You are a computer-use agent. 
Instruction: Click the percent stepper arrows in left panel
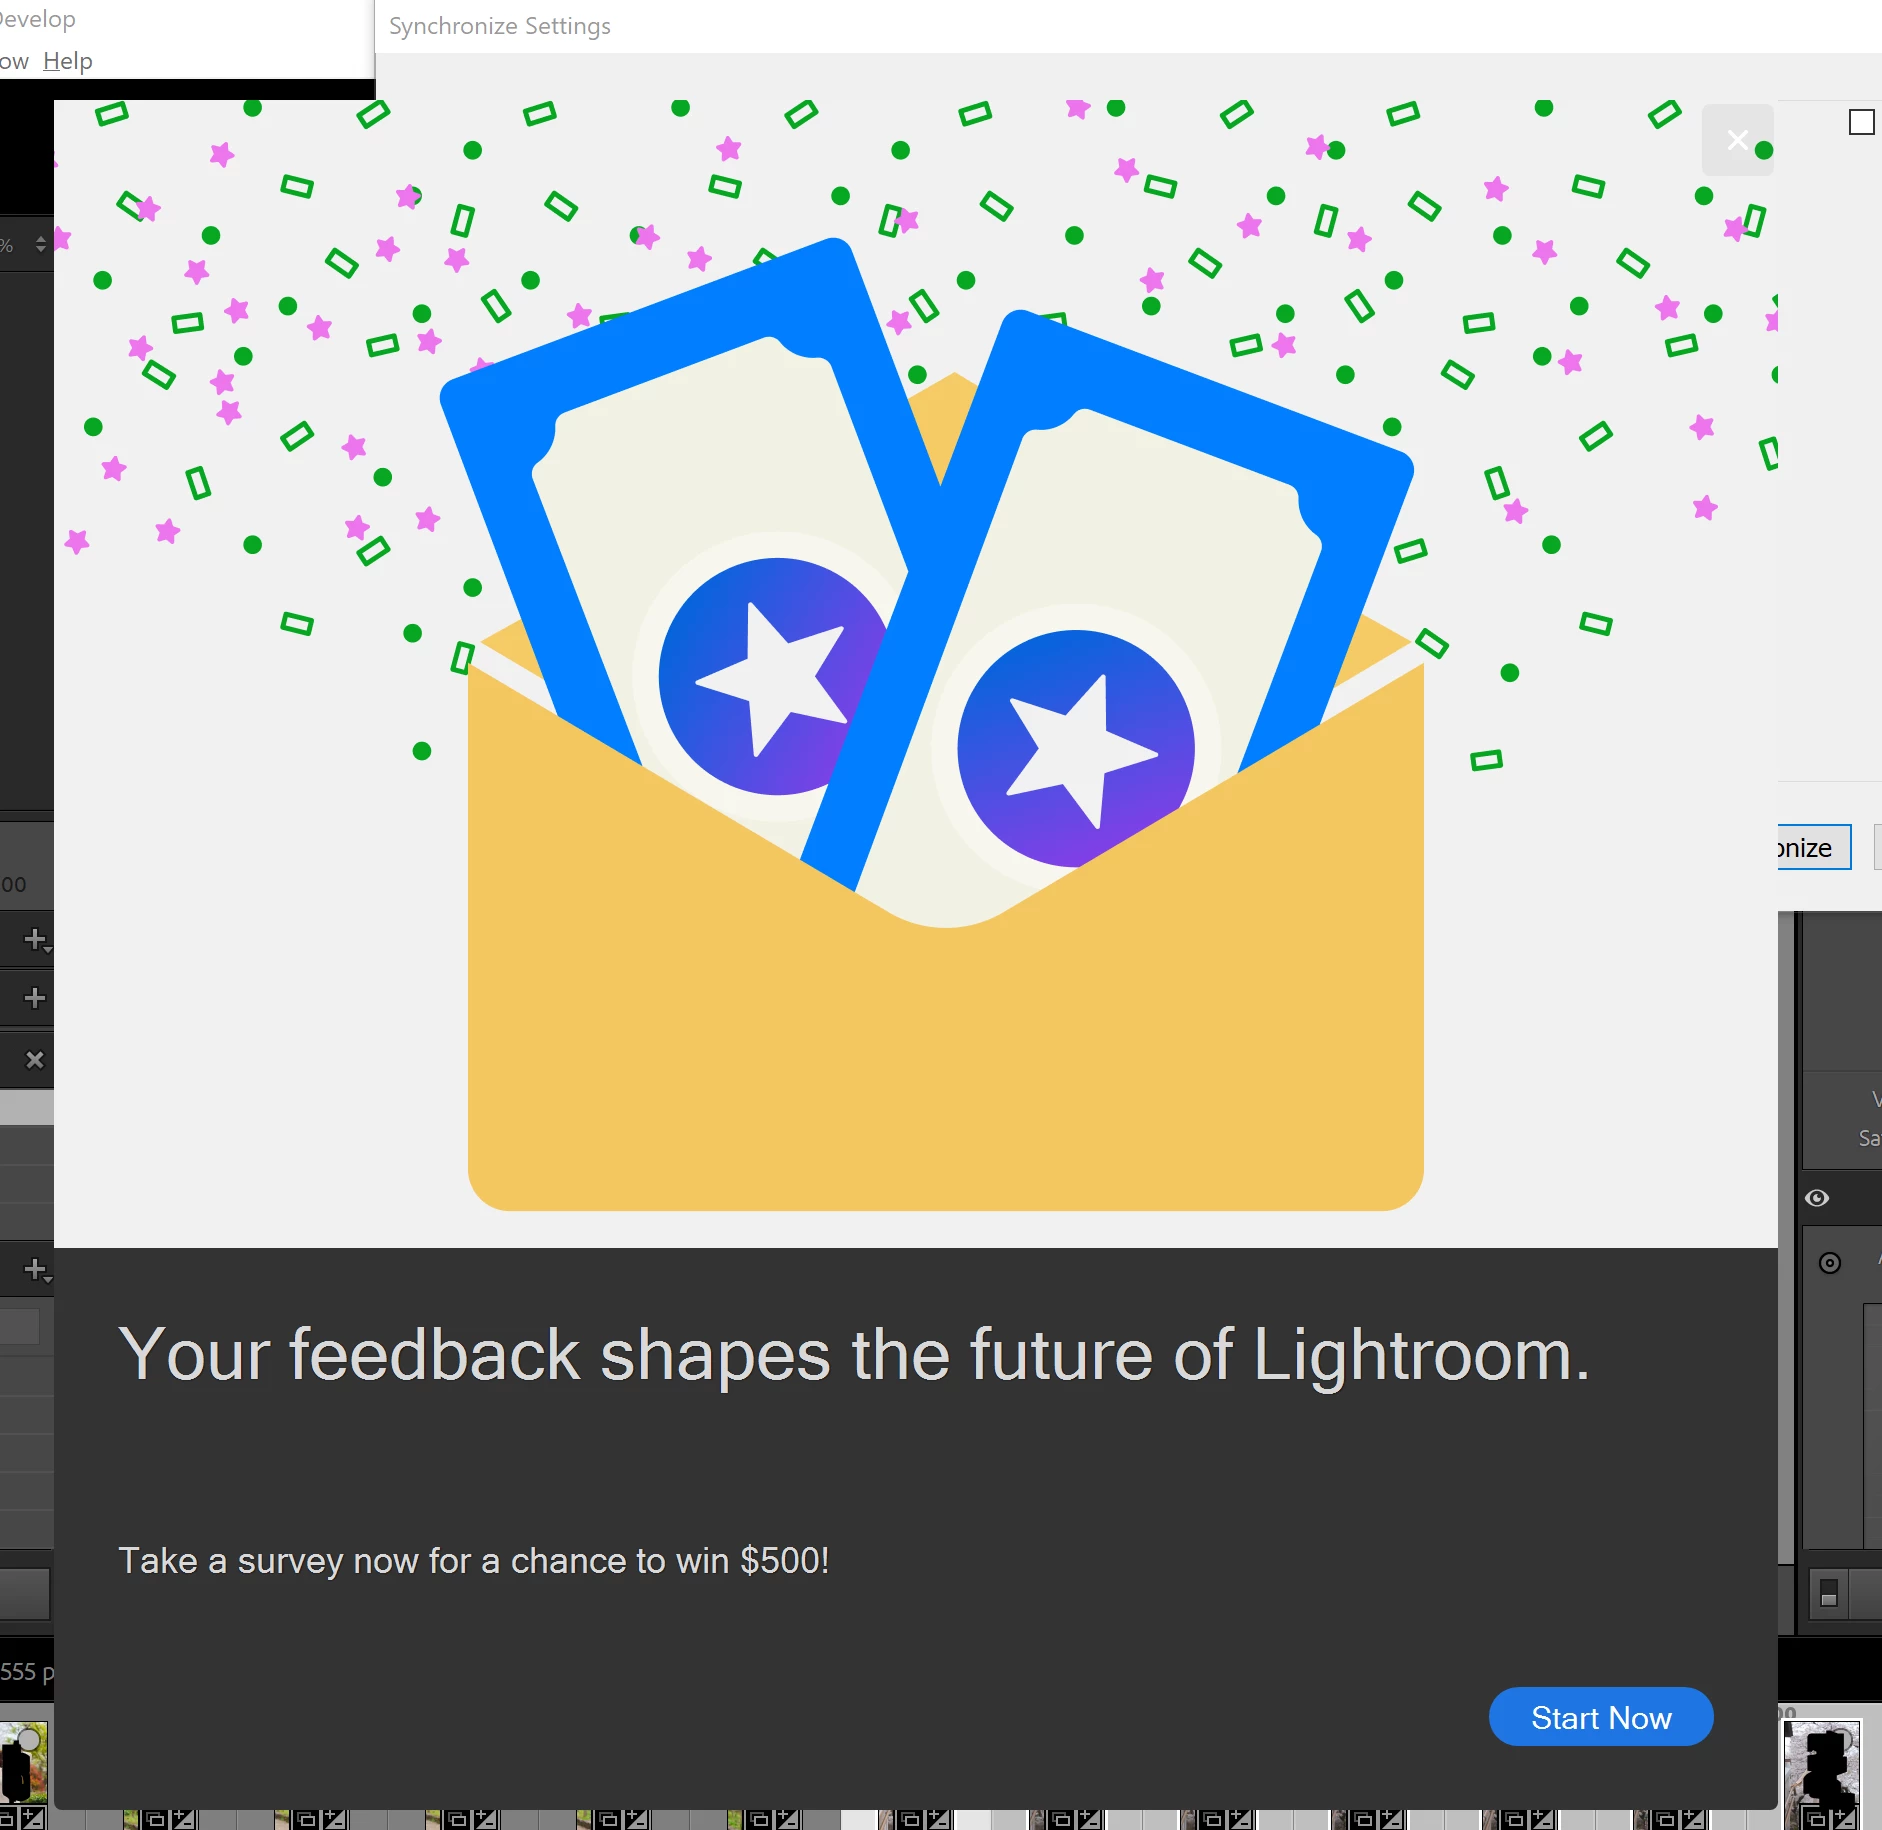41,244
